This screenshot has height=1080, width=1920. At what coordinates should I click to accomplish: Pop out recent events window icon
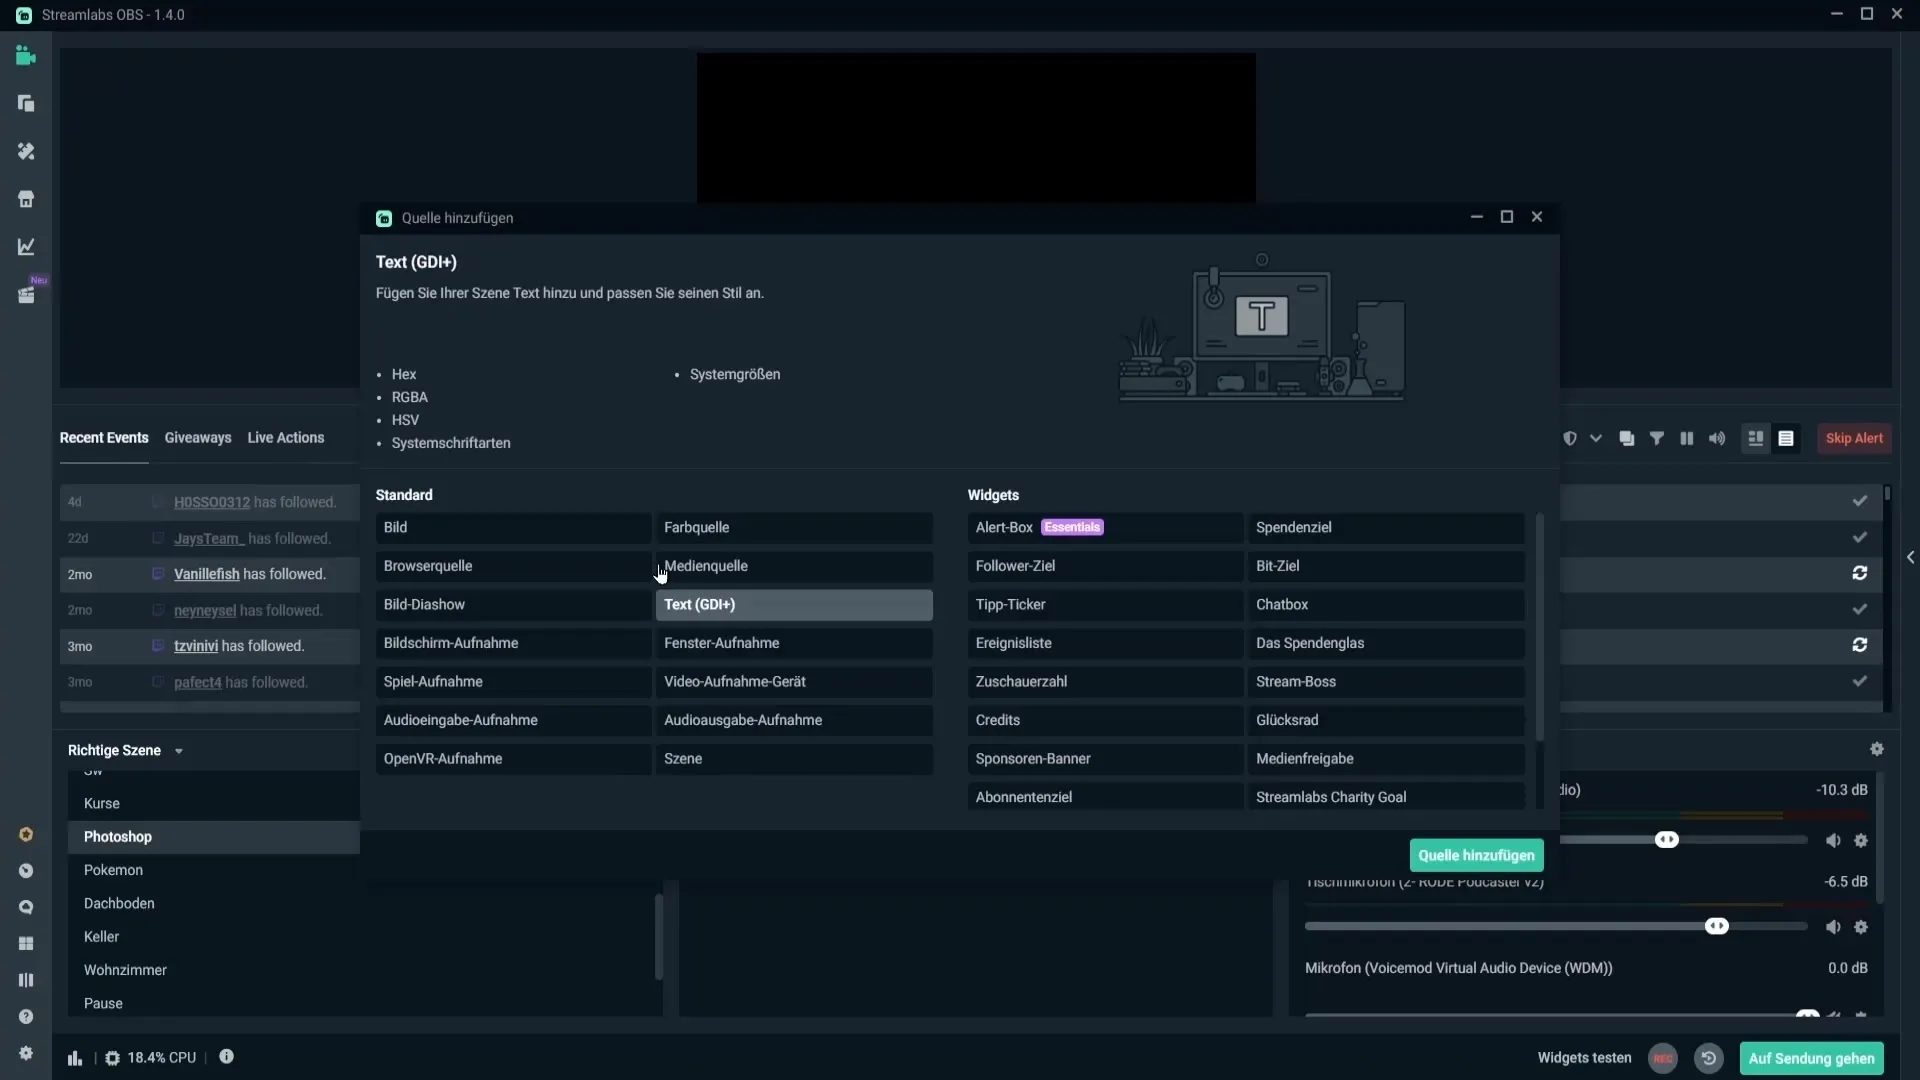point(1627,438)
